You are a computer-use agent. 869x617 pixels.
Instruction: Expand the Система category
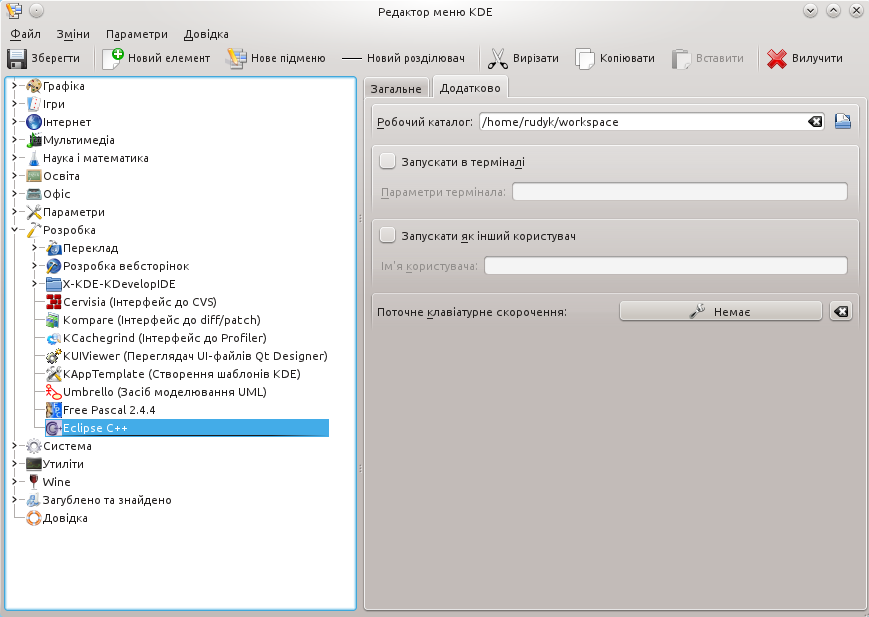click(x=15, y=446)
